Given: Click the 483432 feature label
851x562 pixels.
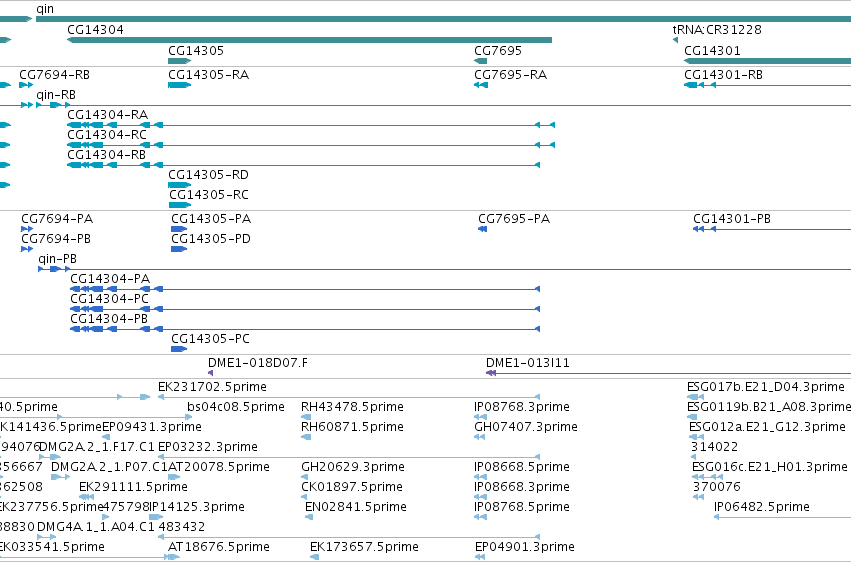Looking at the screenshot, I should tap(182, 527).
